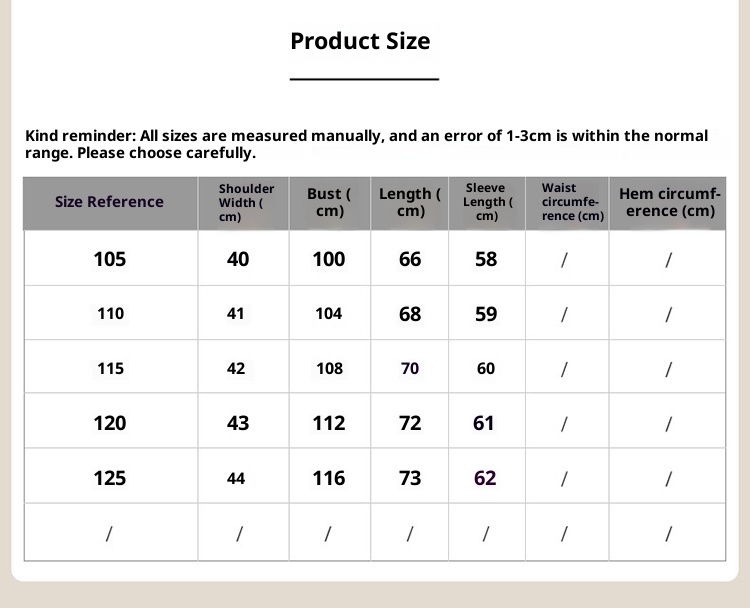This screenshot has height=608, width=750.
Task: Click the shoulder width value 42
Action: (x=236, y=368)
